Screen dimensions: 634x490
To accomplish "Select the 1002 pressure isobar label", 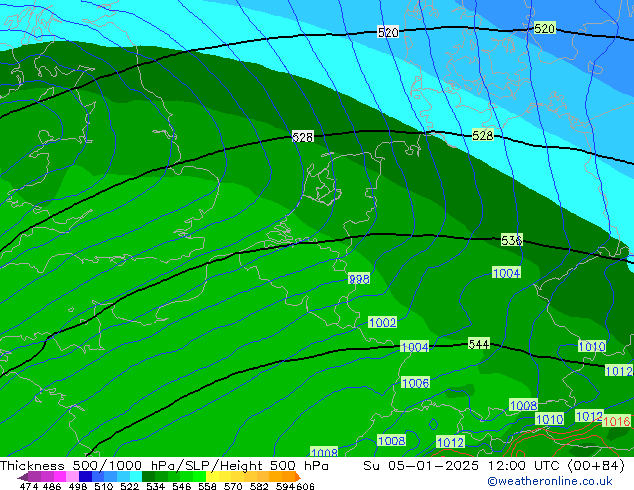I will [383, 322].
